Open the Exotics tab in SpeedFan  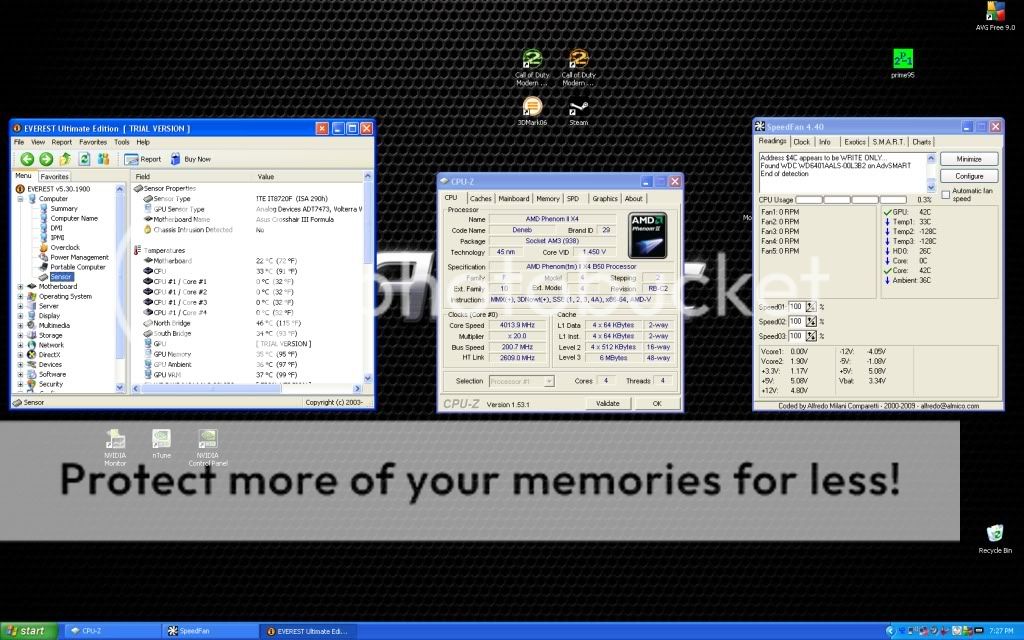[x=854, y=142]
